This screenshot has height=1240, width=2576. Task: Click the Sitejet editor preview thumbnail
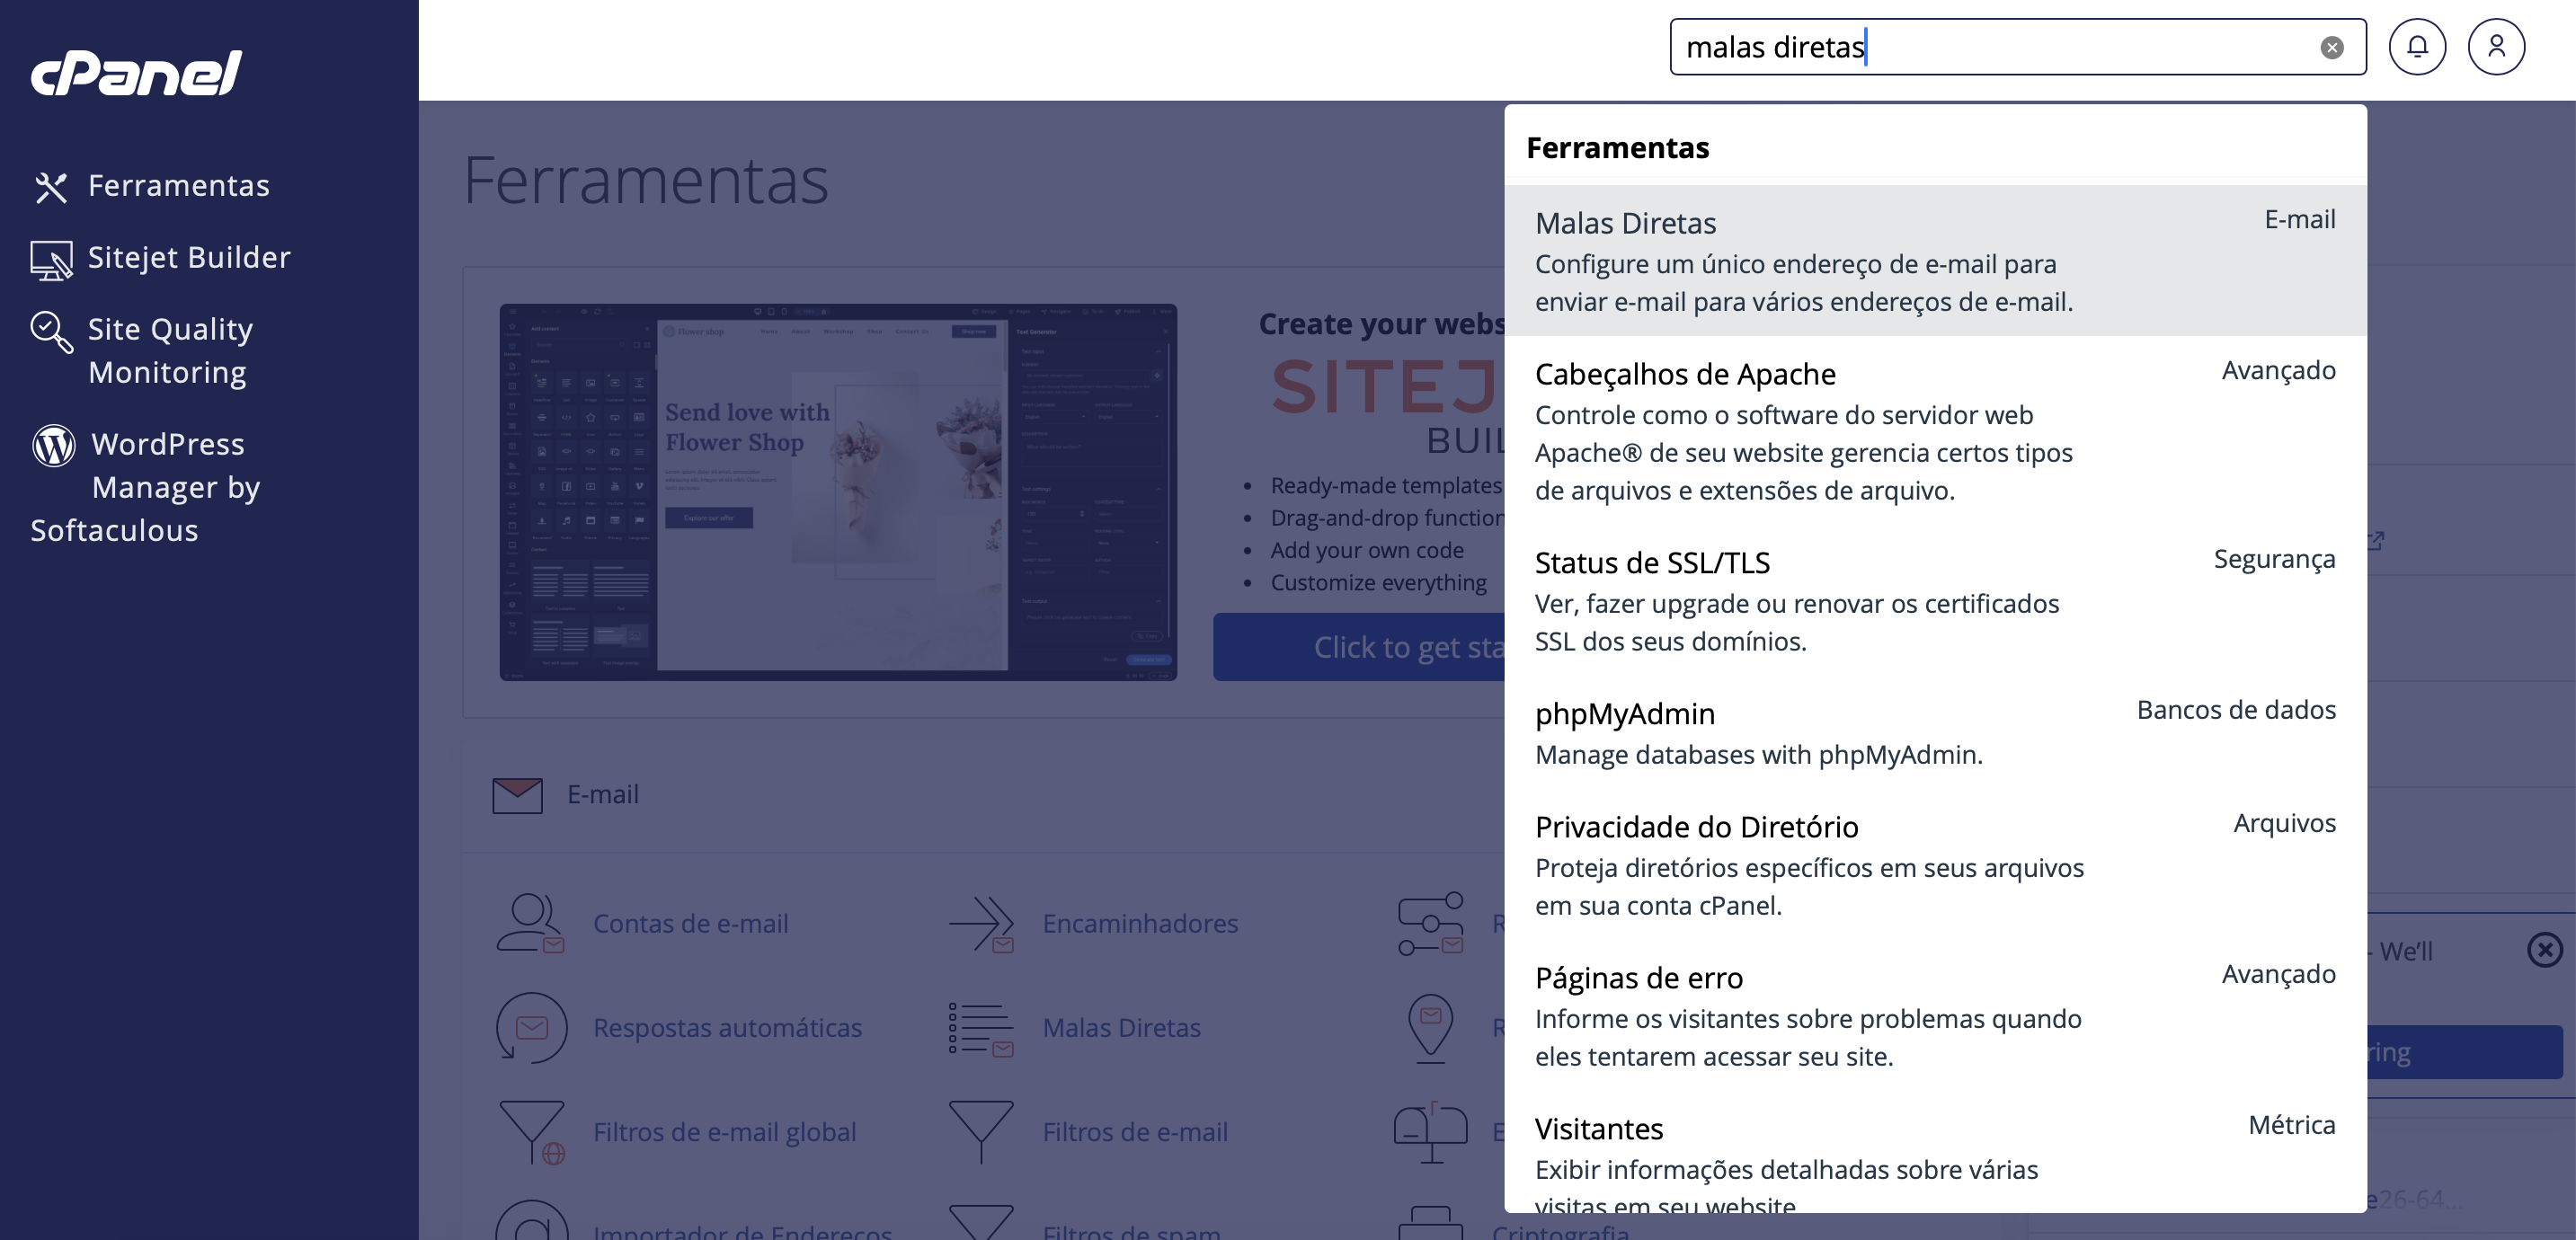(x=838, y=492)
